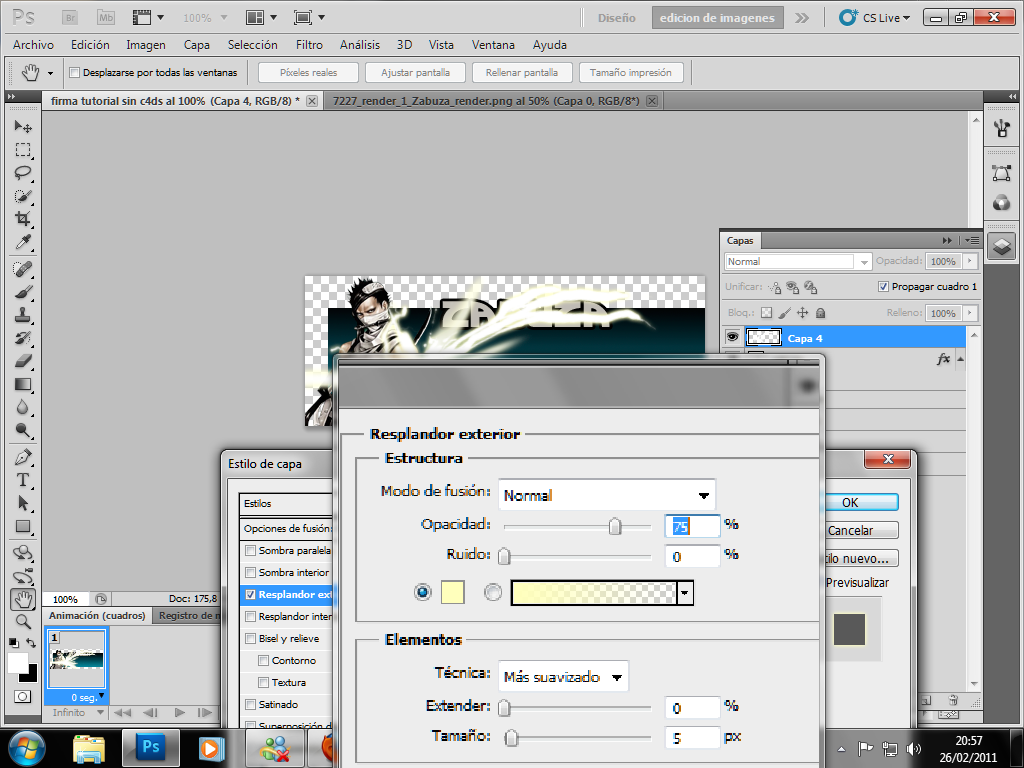Open the Filtro menu
The width and height of the screenshot is (1024, 768).
tap(309, 44)
